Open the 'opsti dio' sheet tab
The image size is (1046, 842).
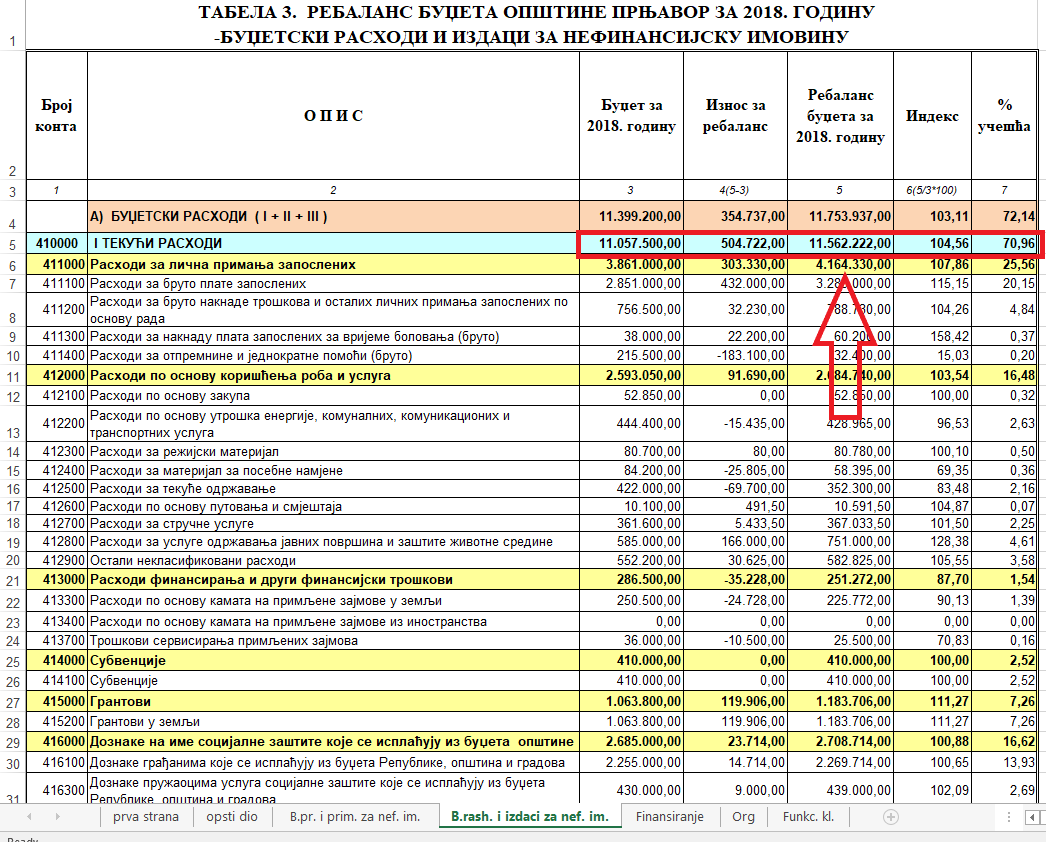tap(231, 817)
